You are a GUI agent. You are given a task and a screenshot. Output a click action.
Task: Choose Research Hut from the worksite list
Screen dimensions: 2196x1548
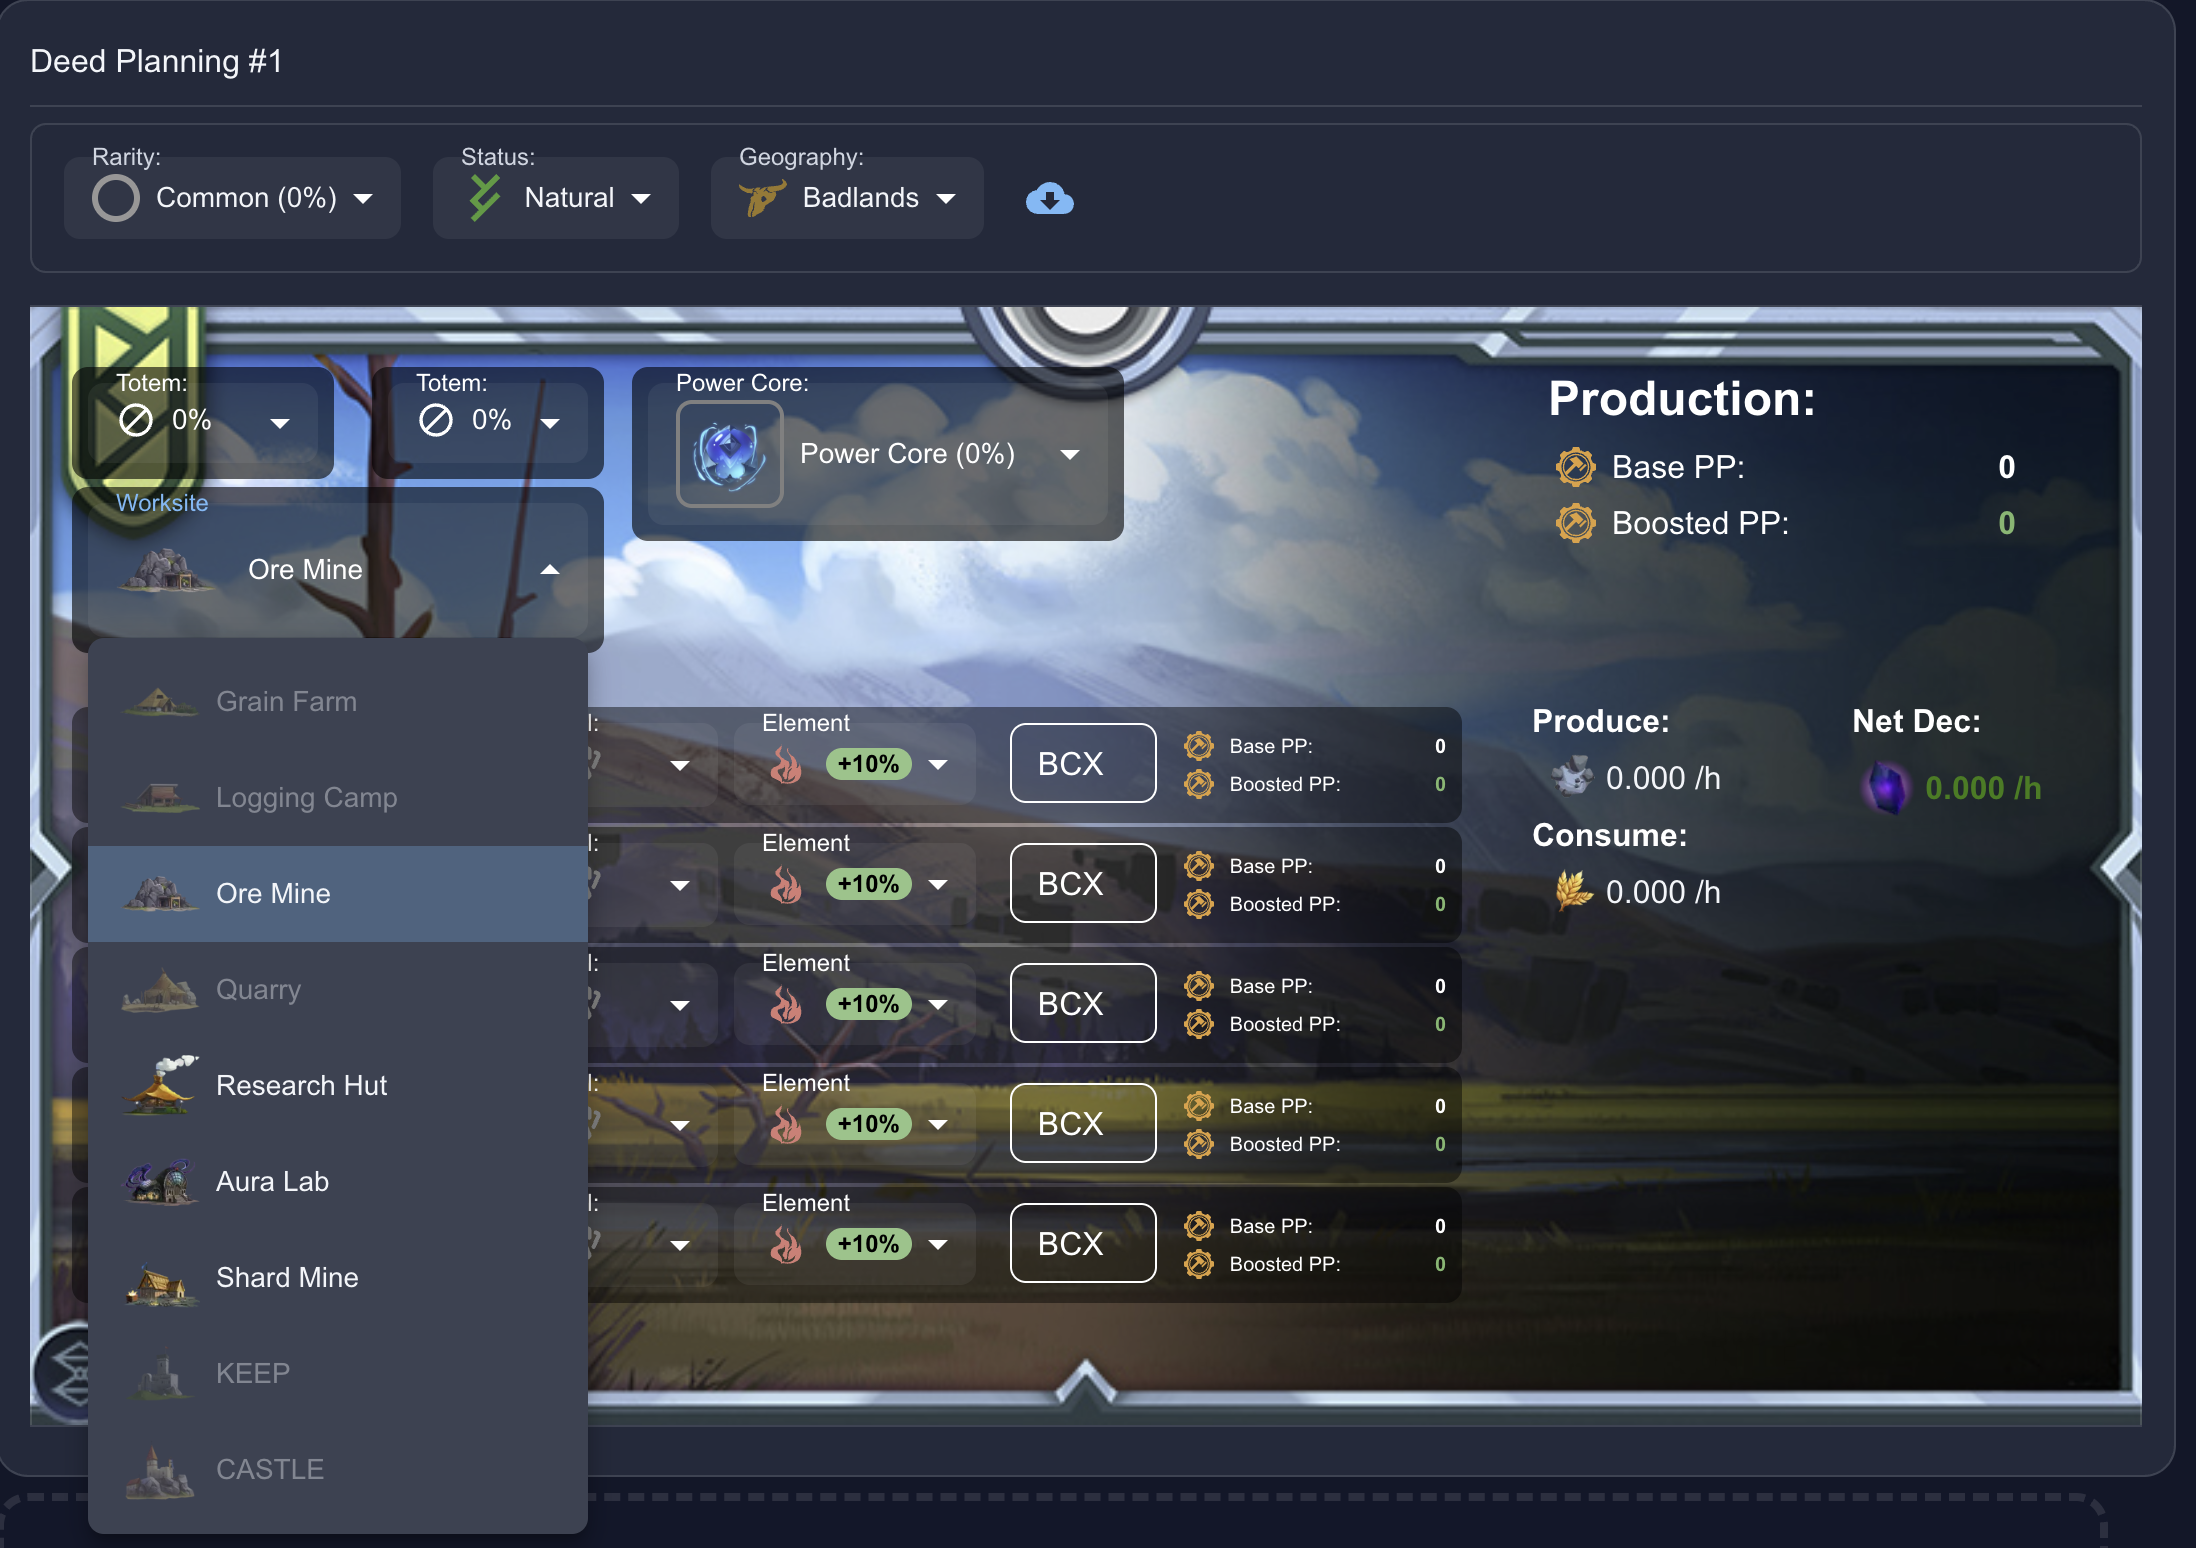(301, 1086)
